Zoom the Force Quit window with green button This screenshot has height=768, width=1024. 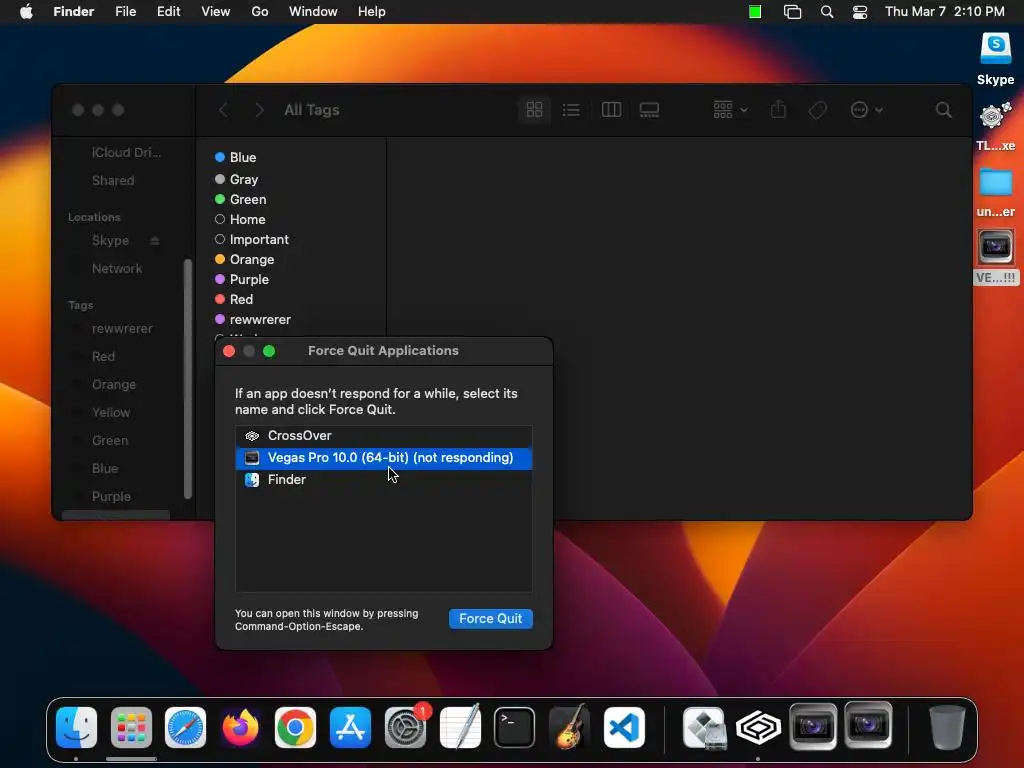point(269,351)
